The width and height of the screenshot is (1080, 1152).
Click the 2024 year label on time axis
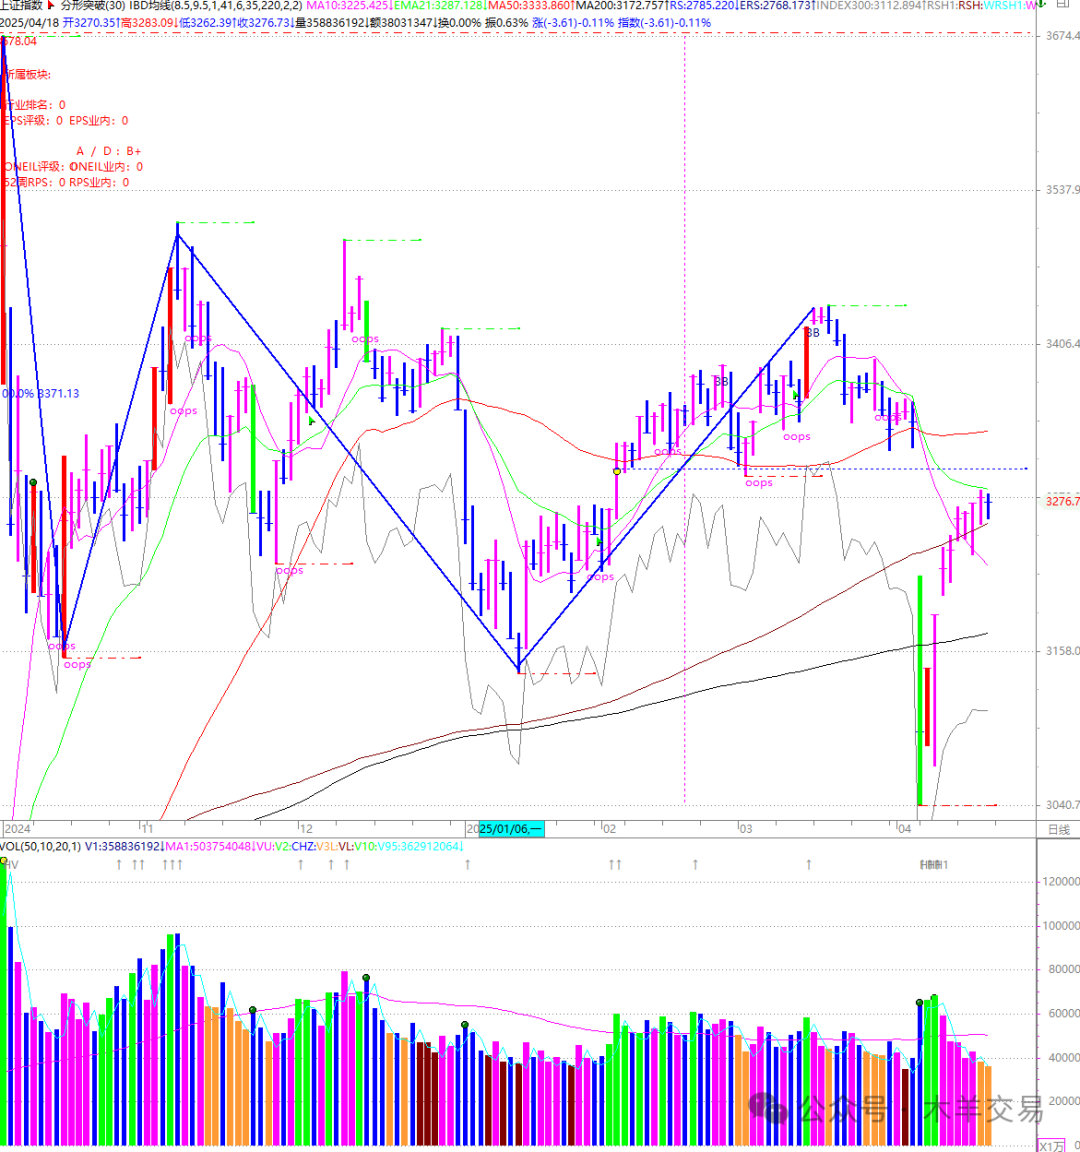(18, 829)
